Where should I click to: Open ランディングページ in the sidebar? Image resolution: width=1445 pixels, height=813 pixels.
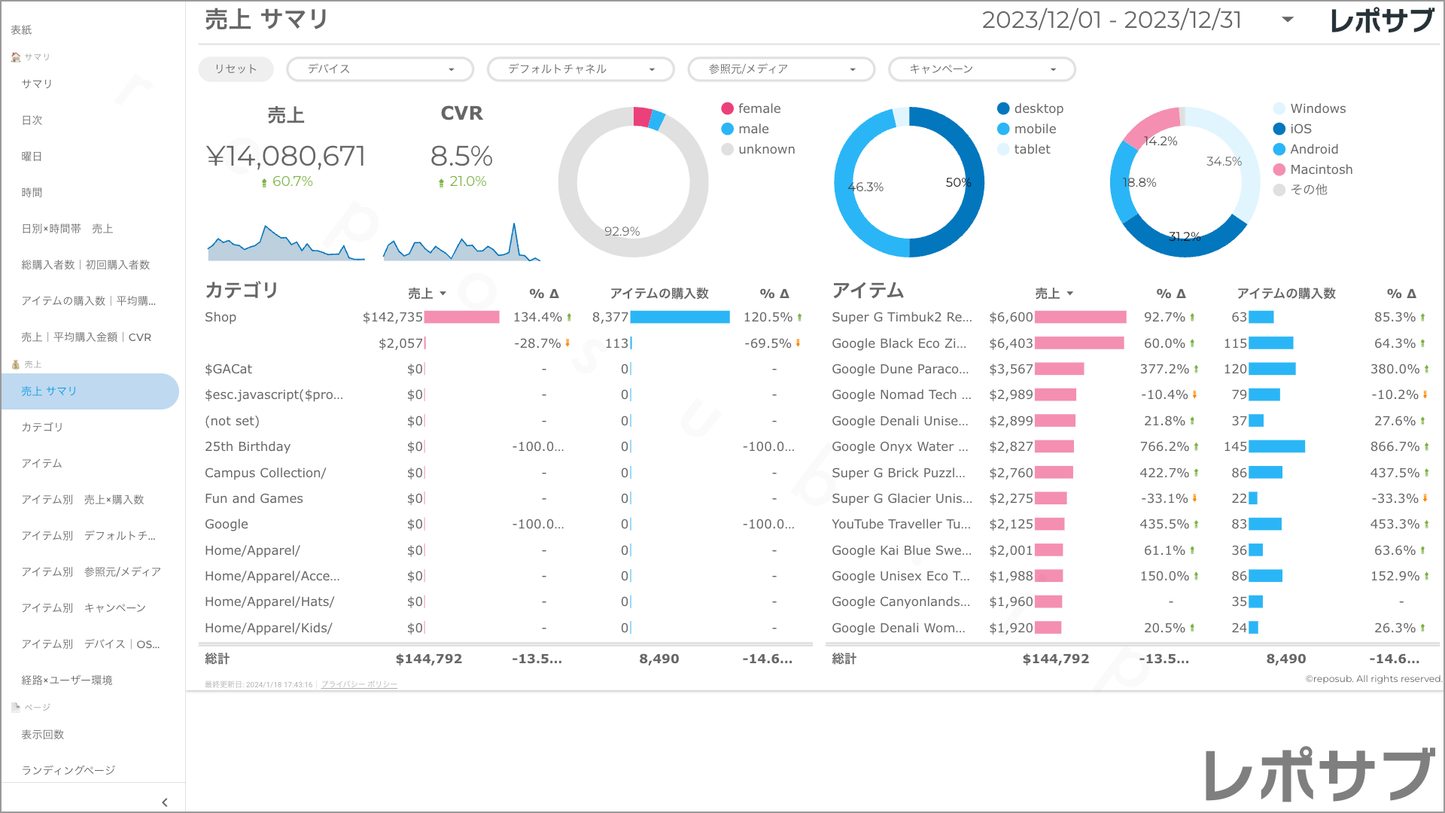(x=68, y=770)
